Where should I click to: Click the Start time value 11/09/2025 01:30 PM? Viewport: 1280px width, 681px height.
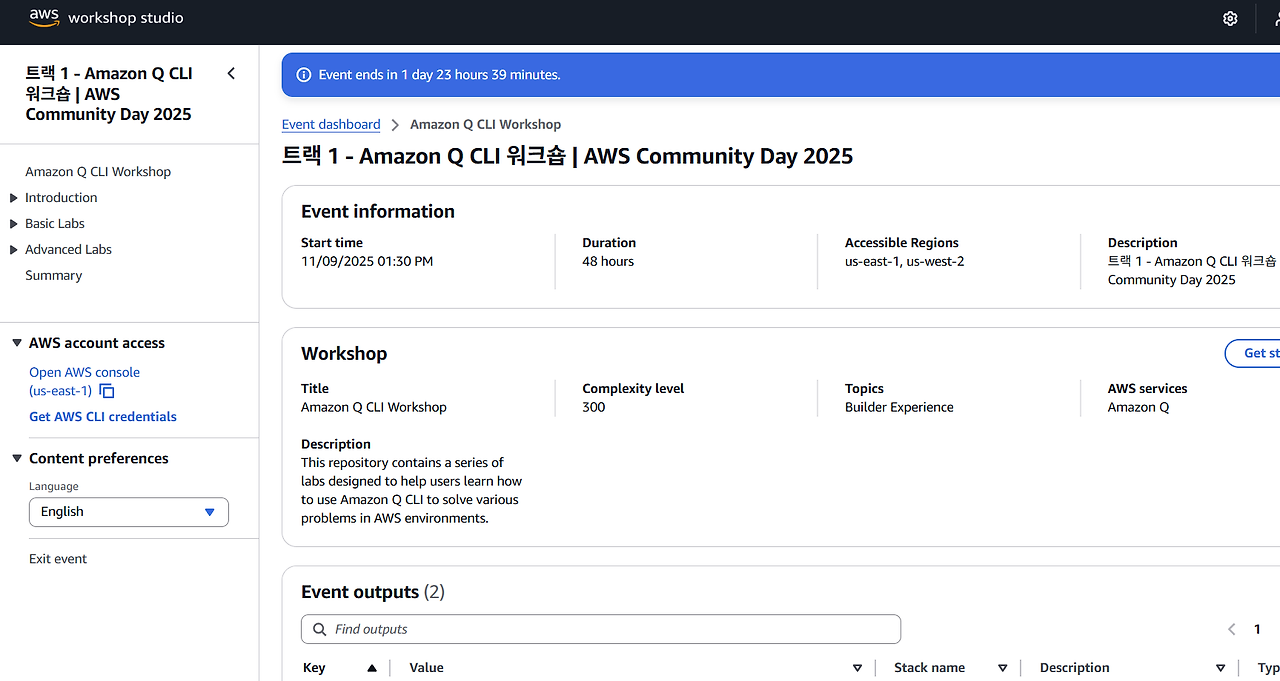point(367,262)
